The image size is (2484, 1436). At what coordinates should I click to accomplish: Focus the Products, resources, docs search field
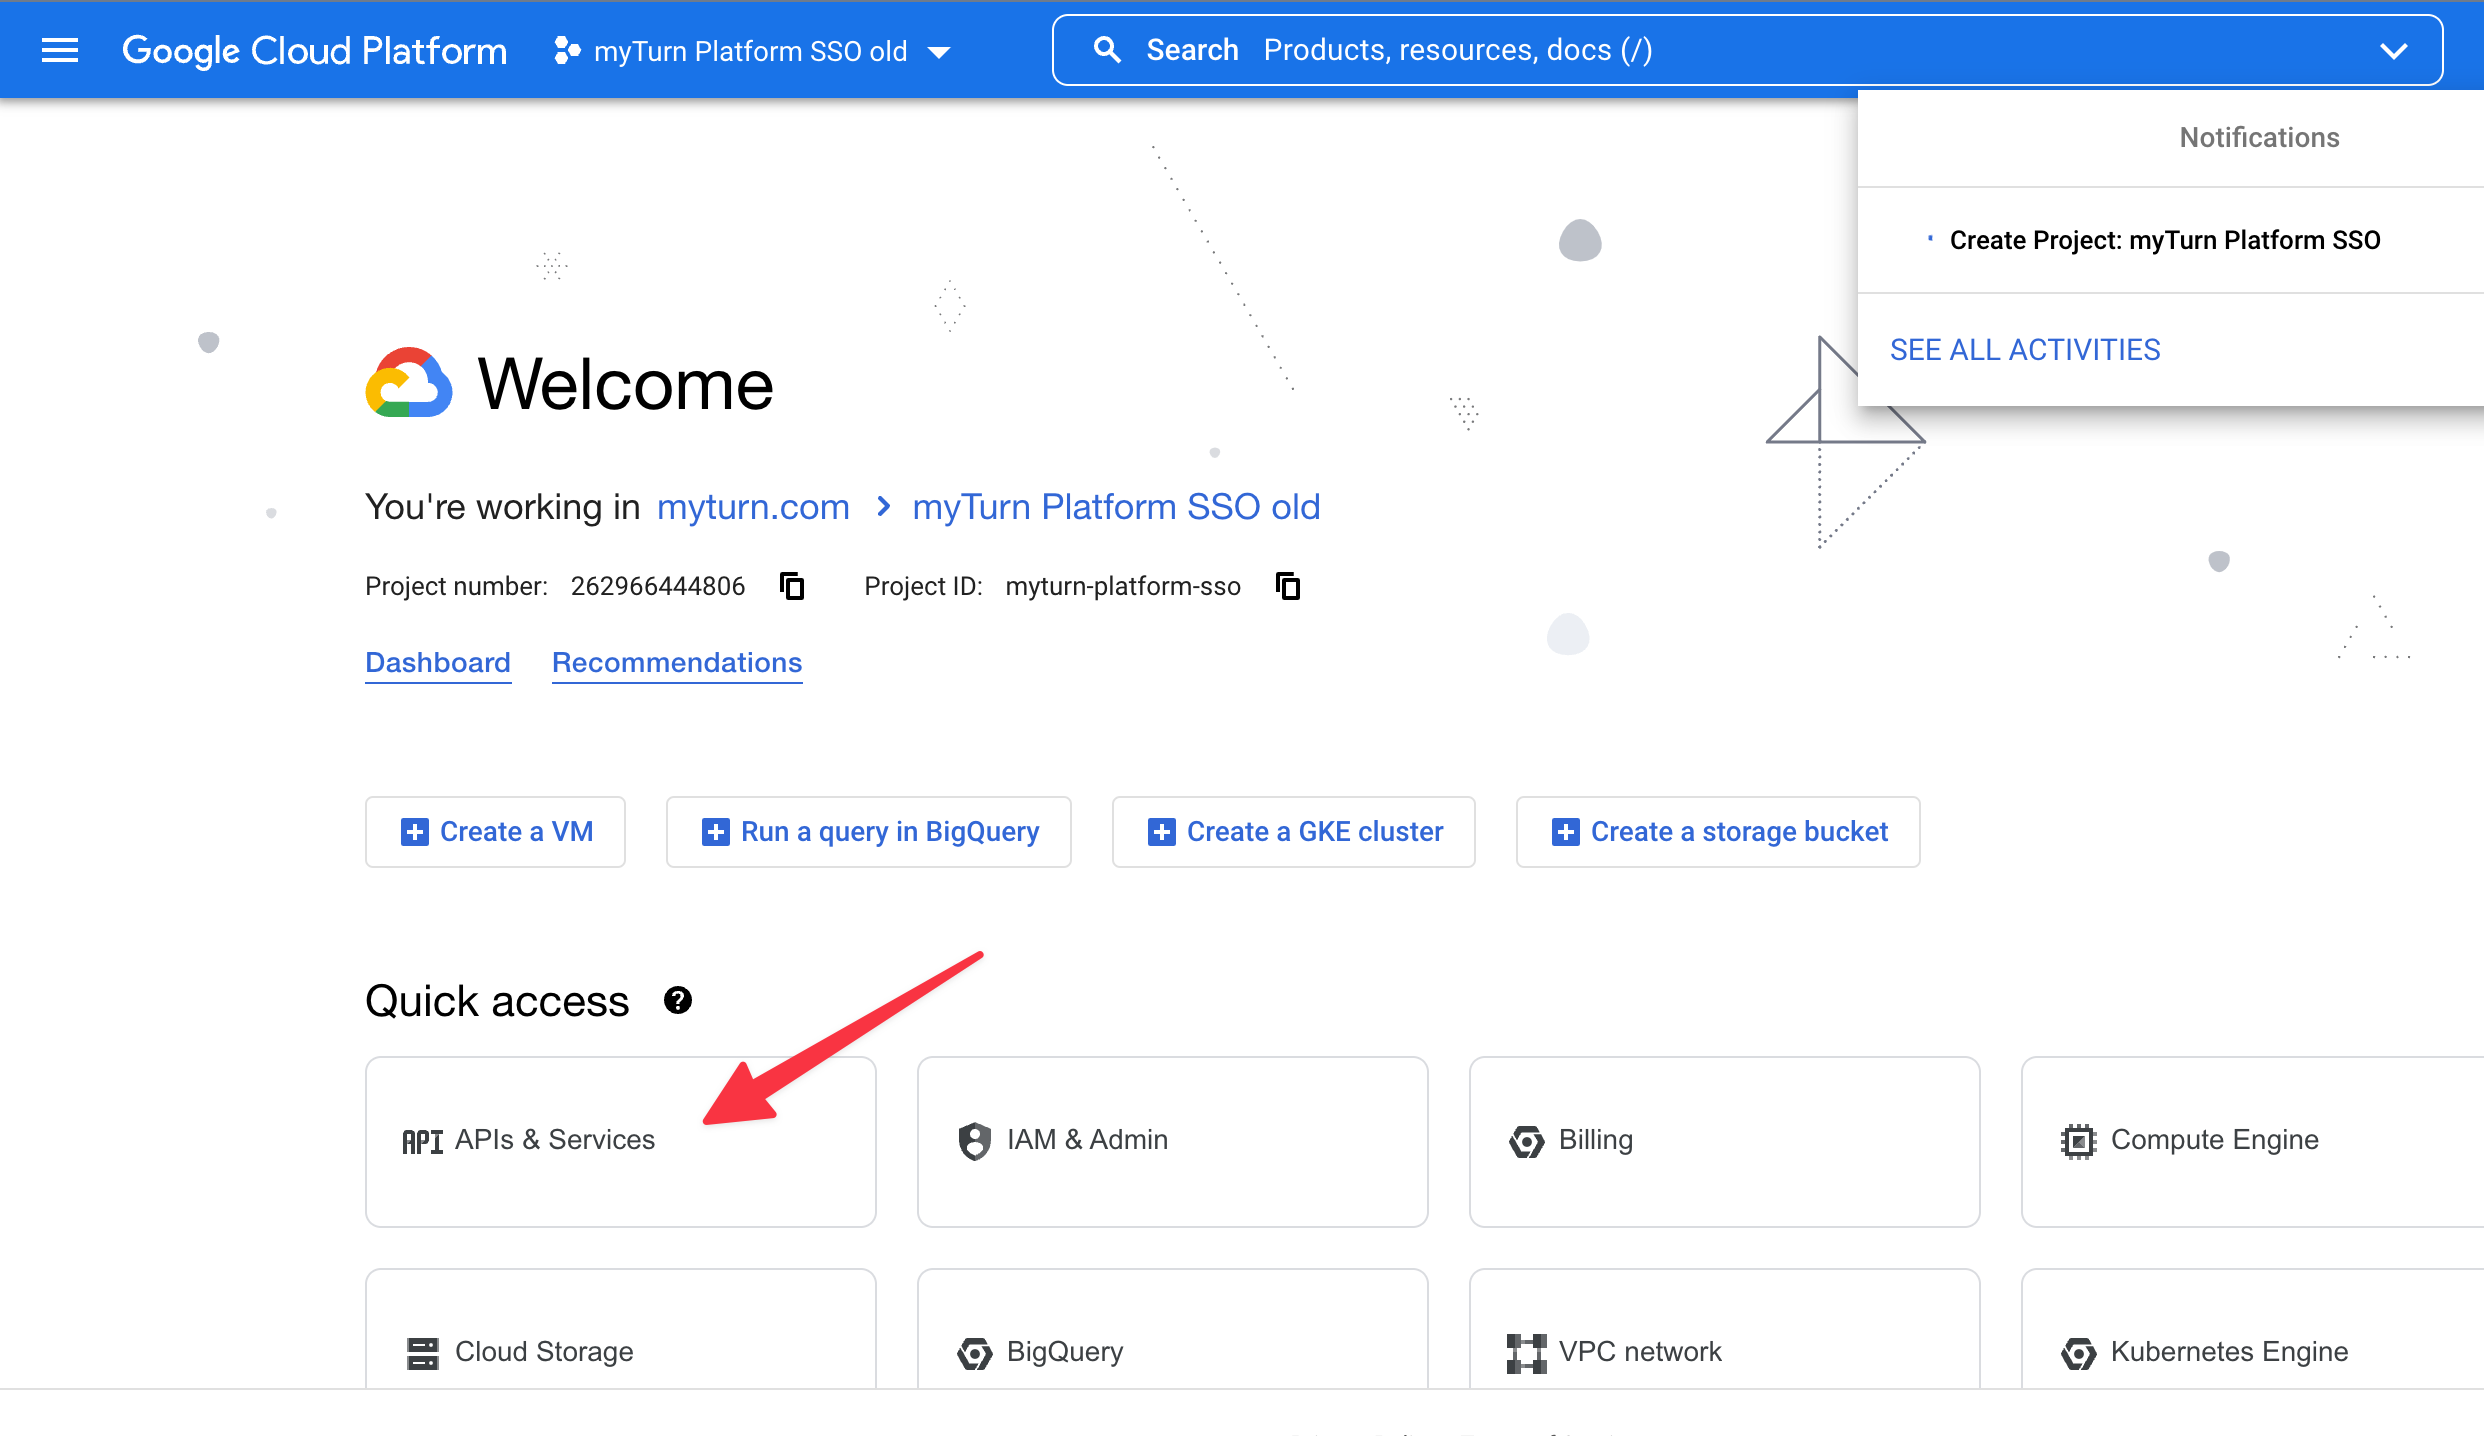click(1748, 50)
